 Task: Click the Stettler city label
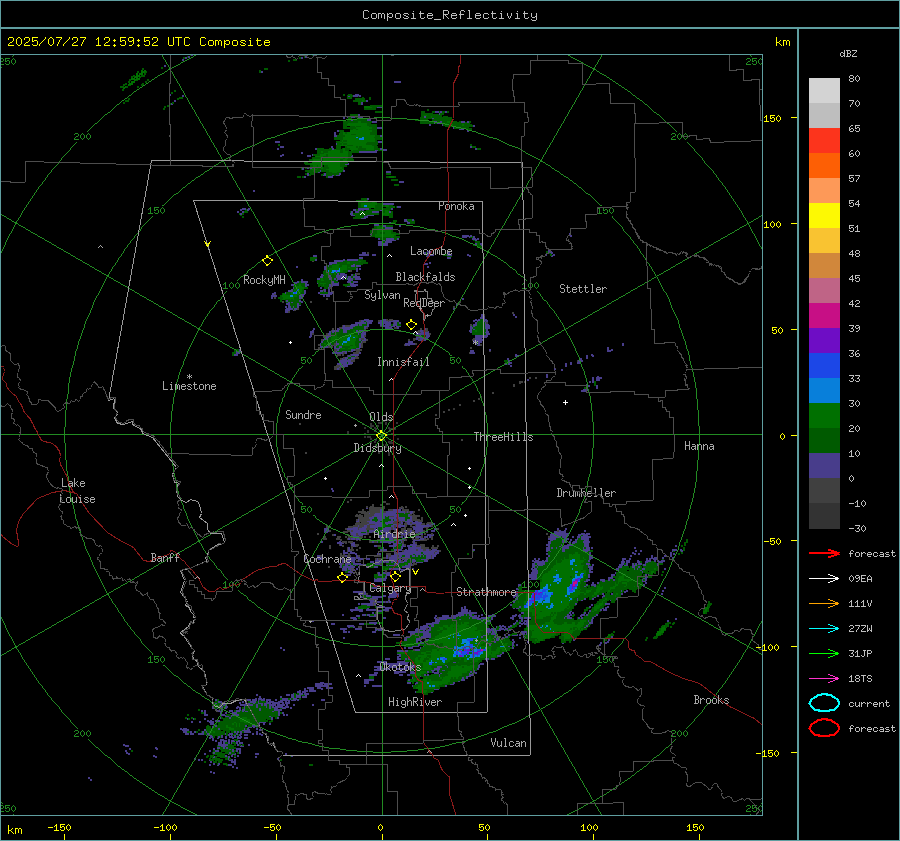pyautogui.click(x=583, y=289)
